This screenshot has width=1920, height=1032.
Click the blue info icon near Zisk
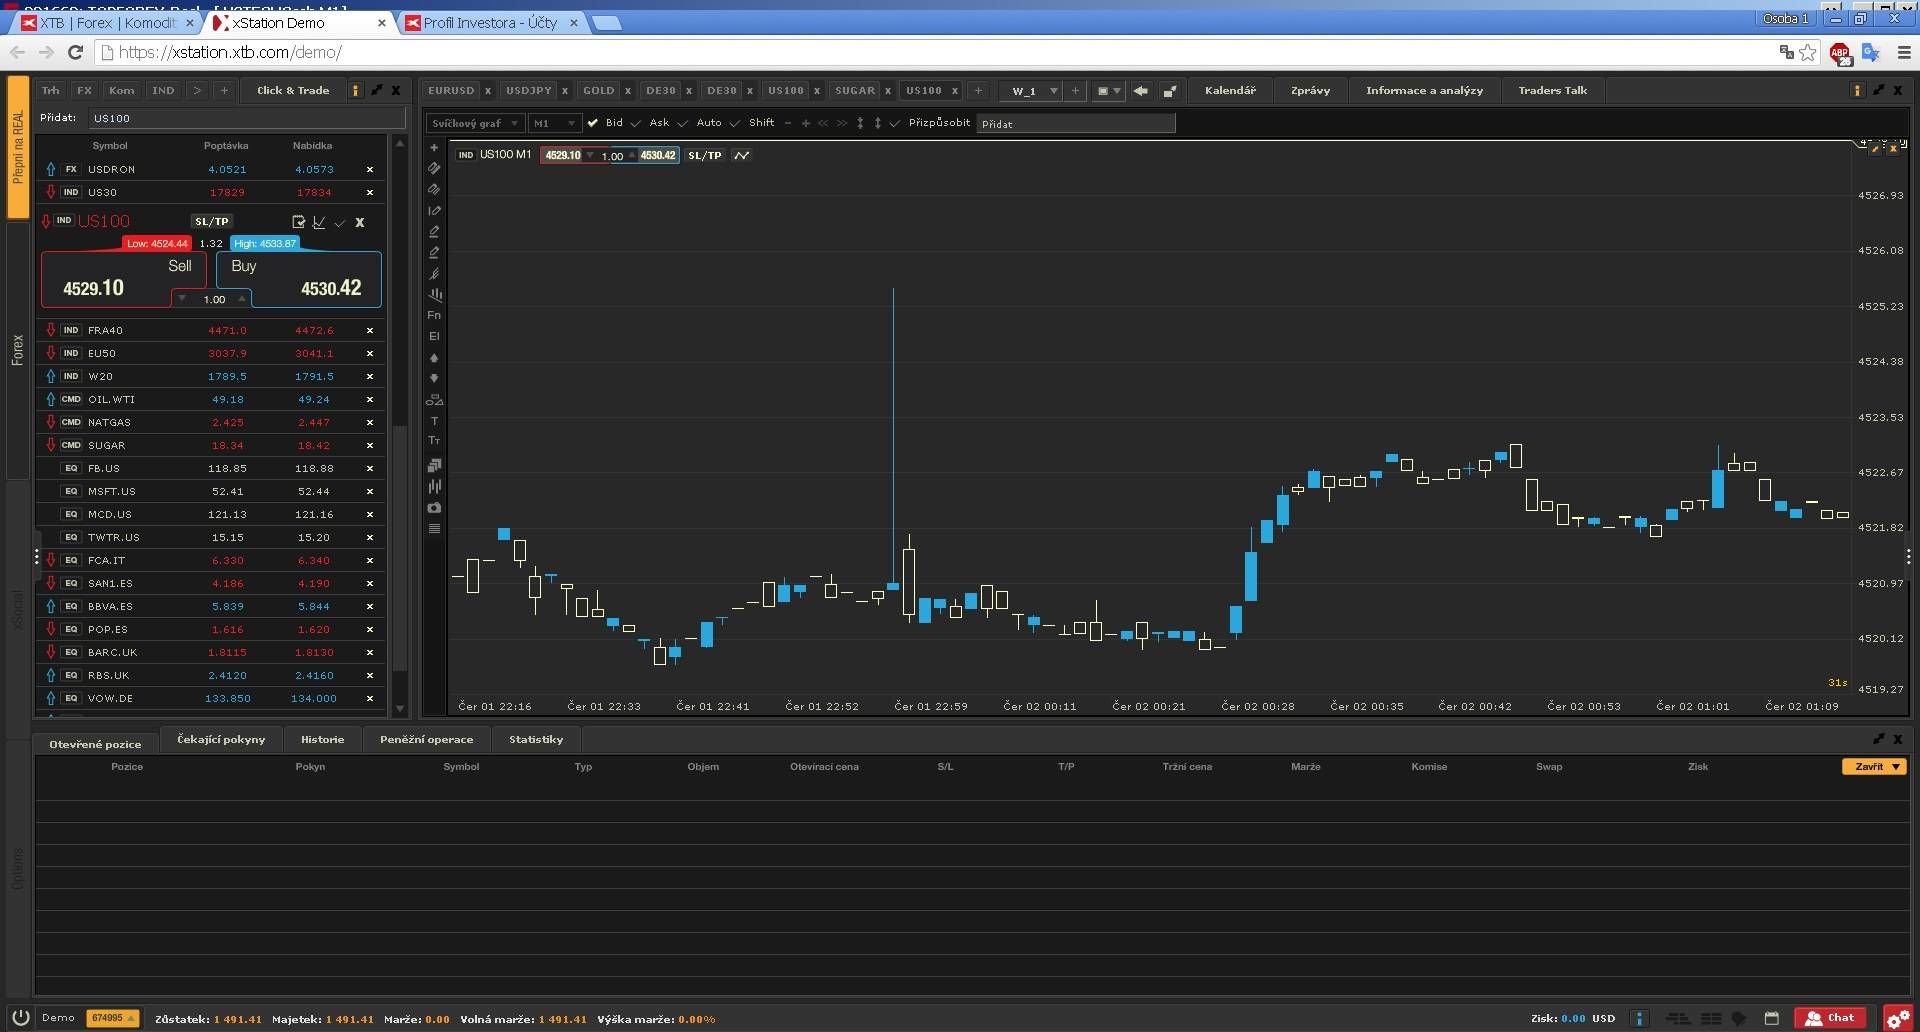point(1639,1018)
